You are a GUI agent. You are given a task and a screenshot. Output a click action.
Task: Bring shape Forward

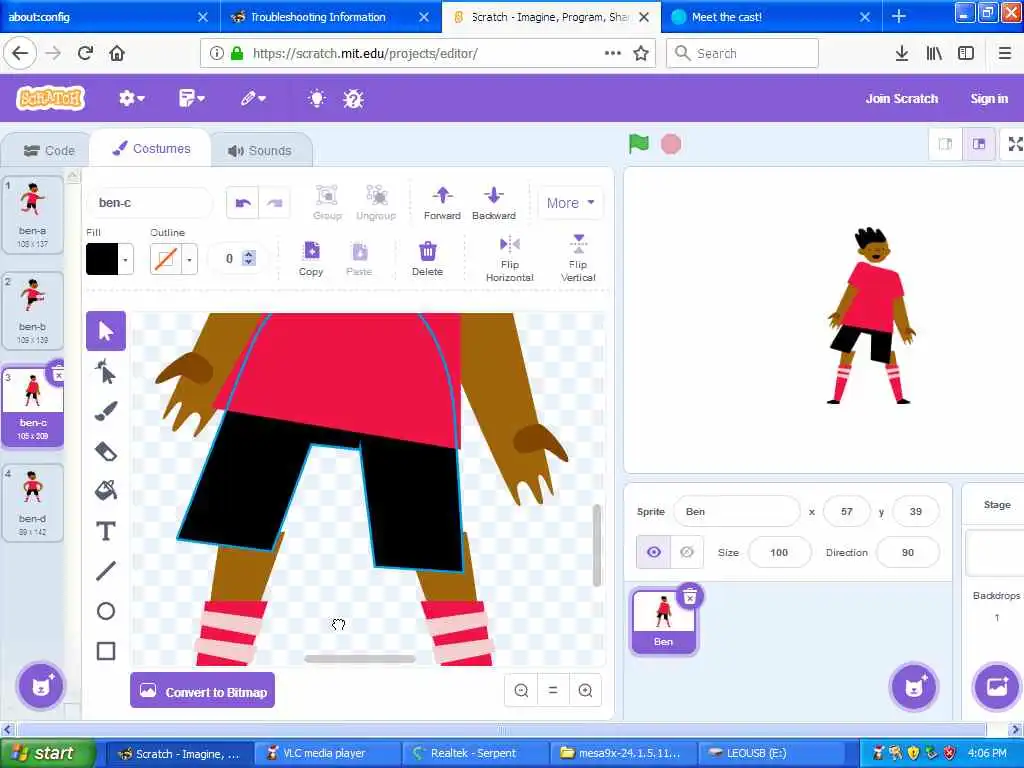pyautogui.click(x=442, y=202)
